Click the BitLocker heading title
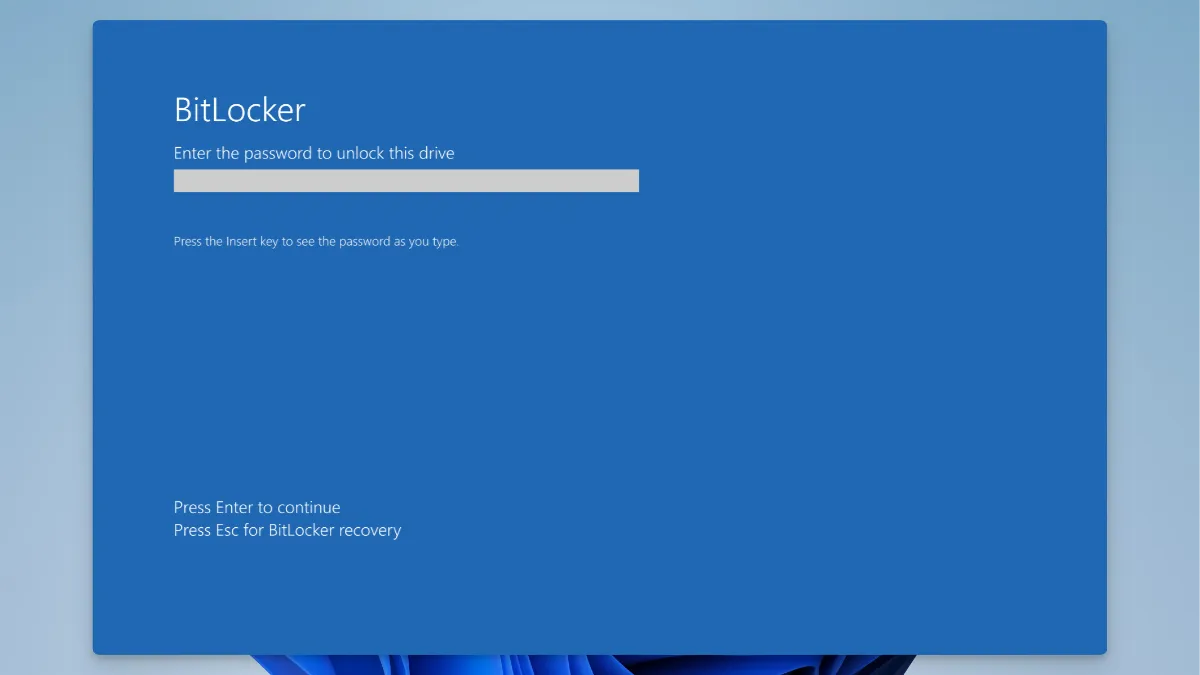The height and width of the screenshot is (675, 1200). [x=239, y=109]
